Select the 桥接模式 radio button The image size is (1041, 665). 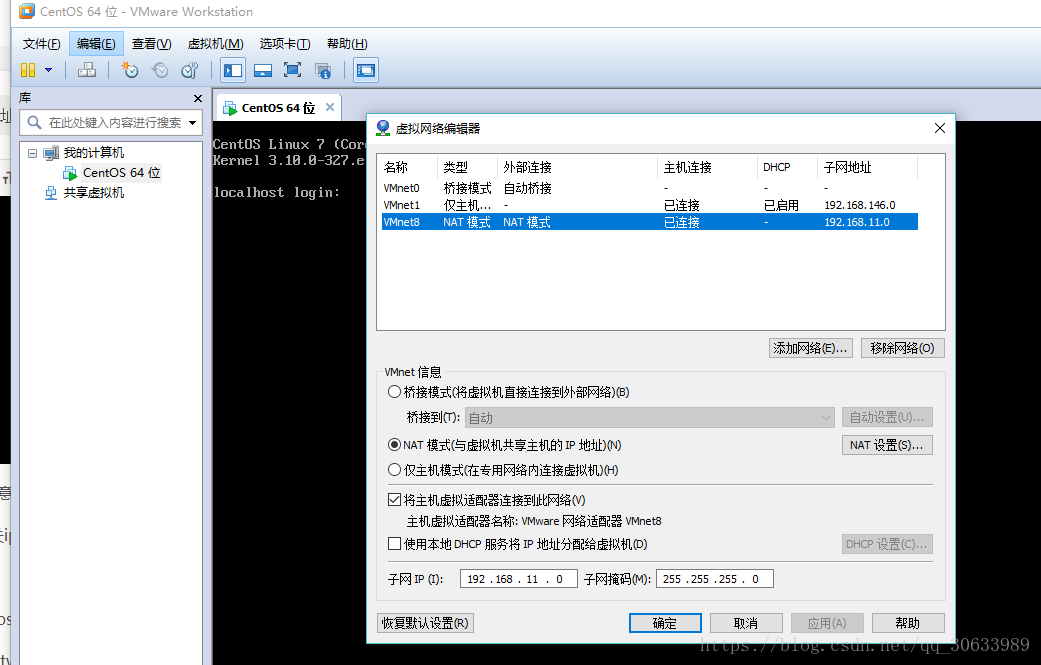point(394,392)
